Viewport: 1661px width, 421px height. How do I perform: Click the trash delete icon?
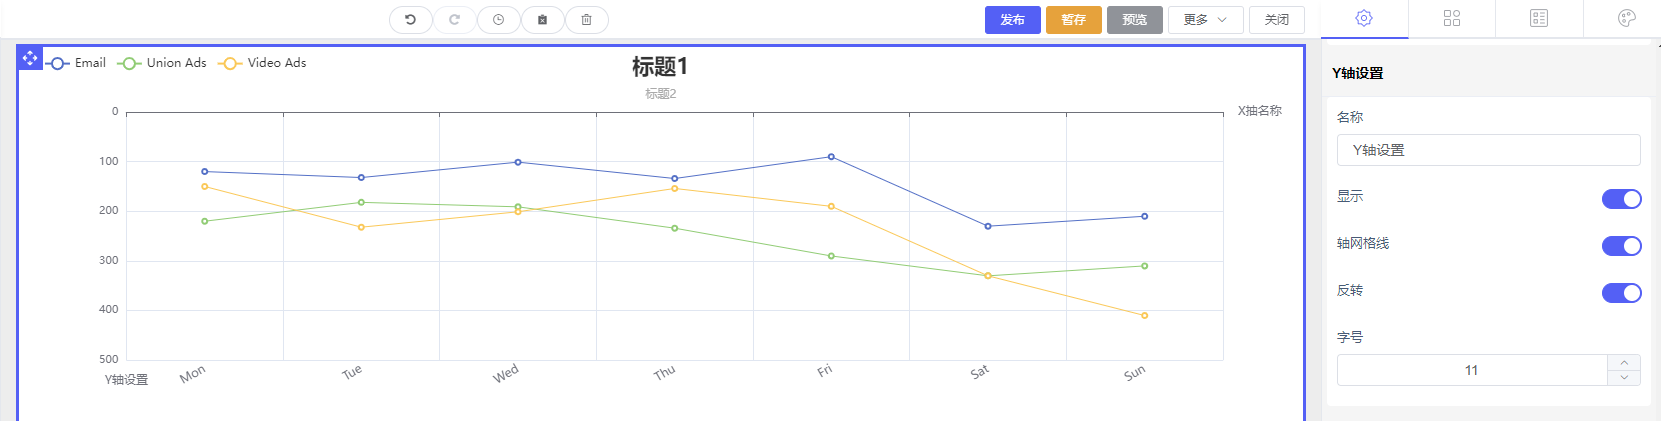click(x=586, y=19)
